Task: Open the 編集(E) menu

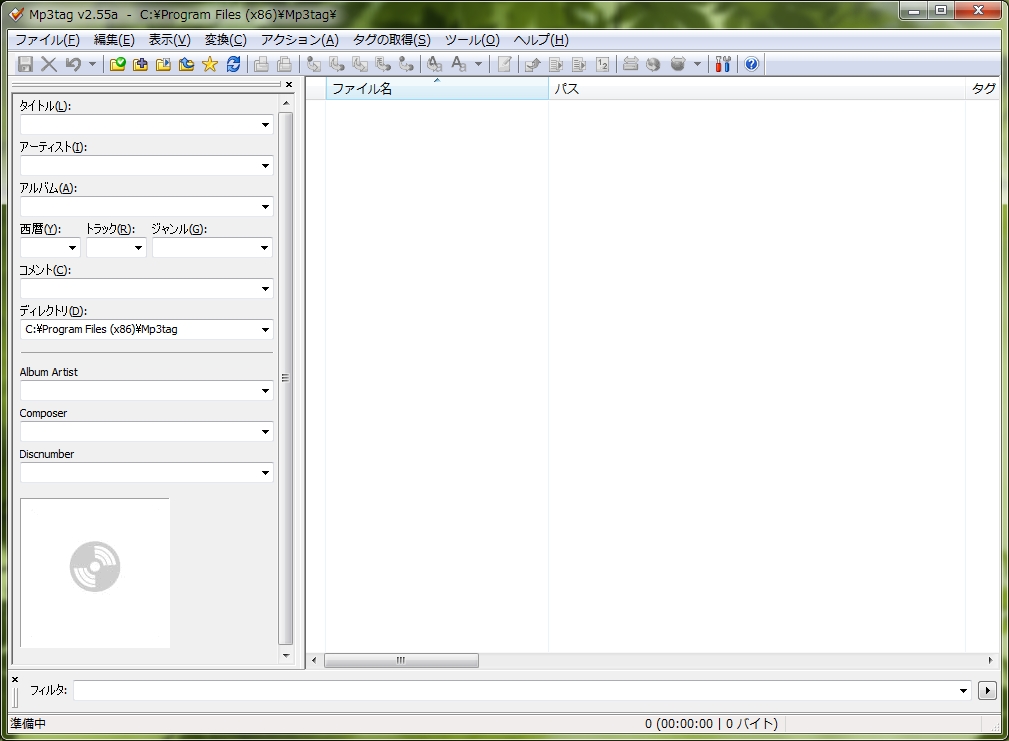Action: (115, 40)
